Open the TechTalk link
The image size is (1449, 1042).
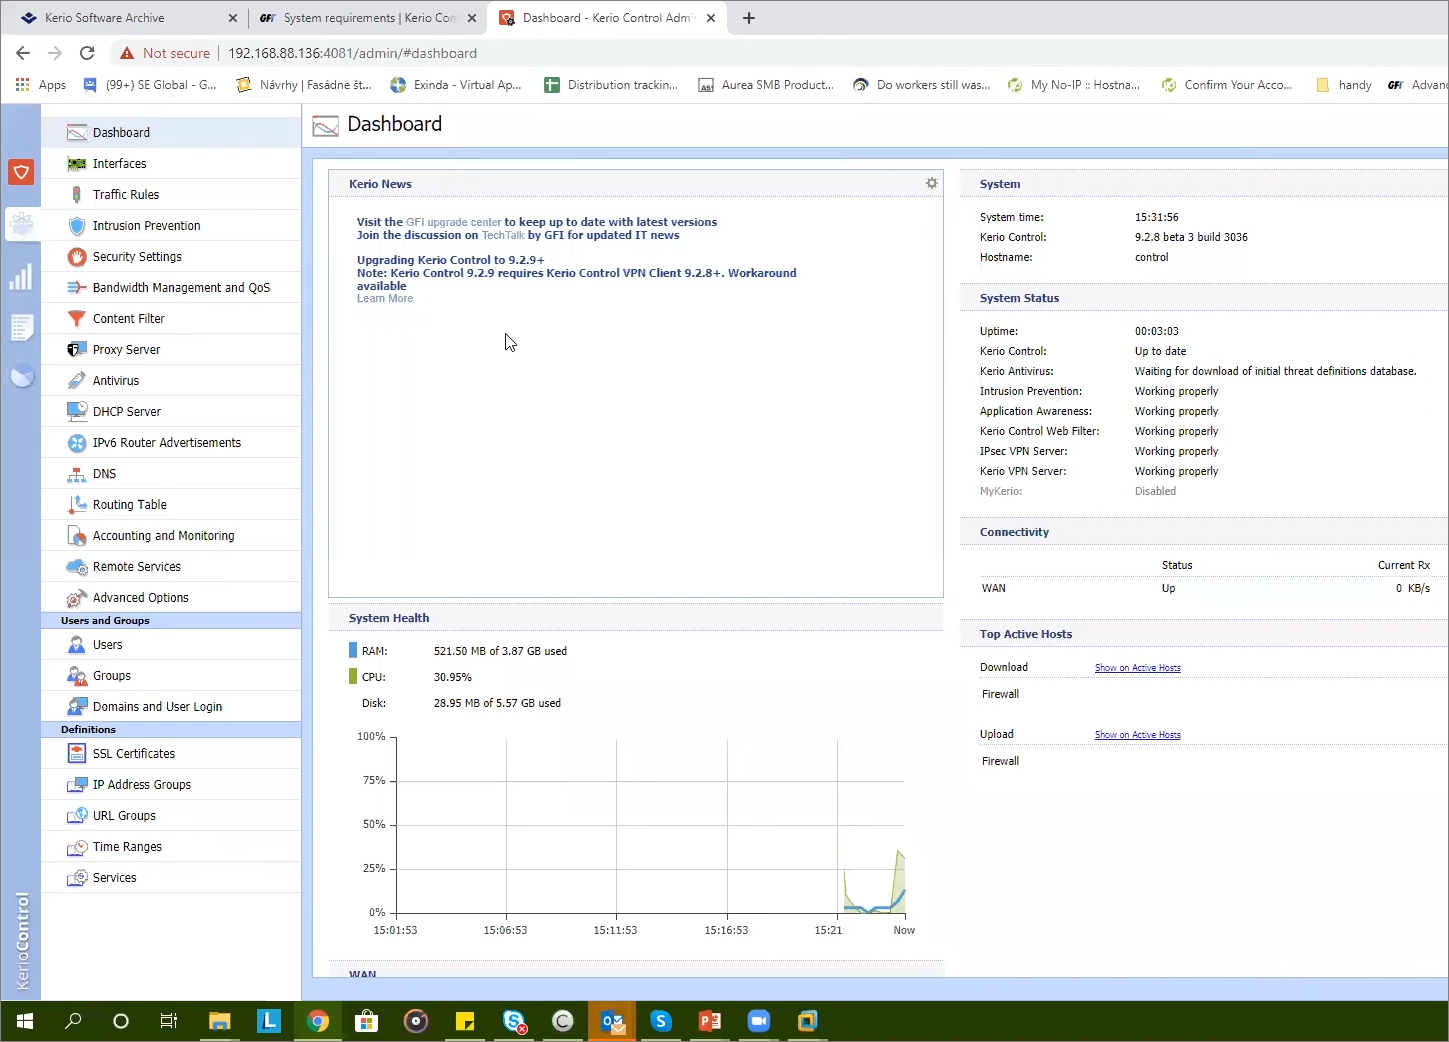pos(503,235)
